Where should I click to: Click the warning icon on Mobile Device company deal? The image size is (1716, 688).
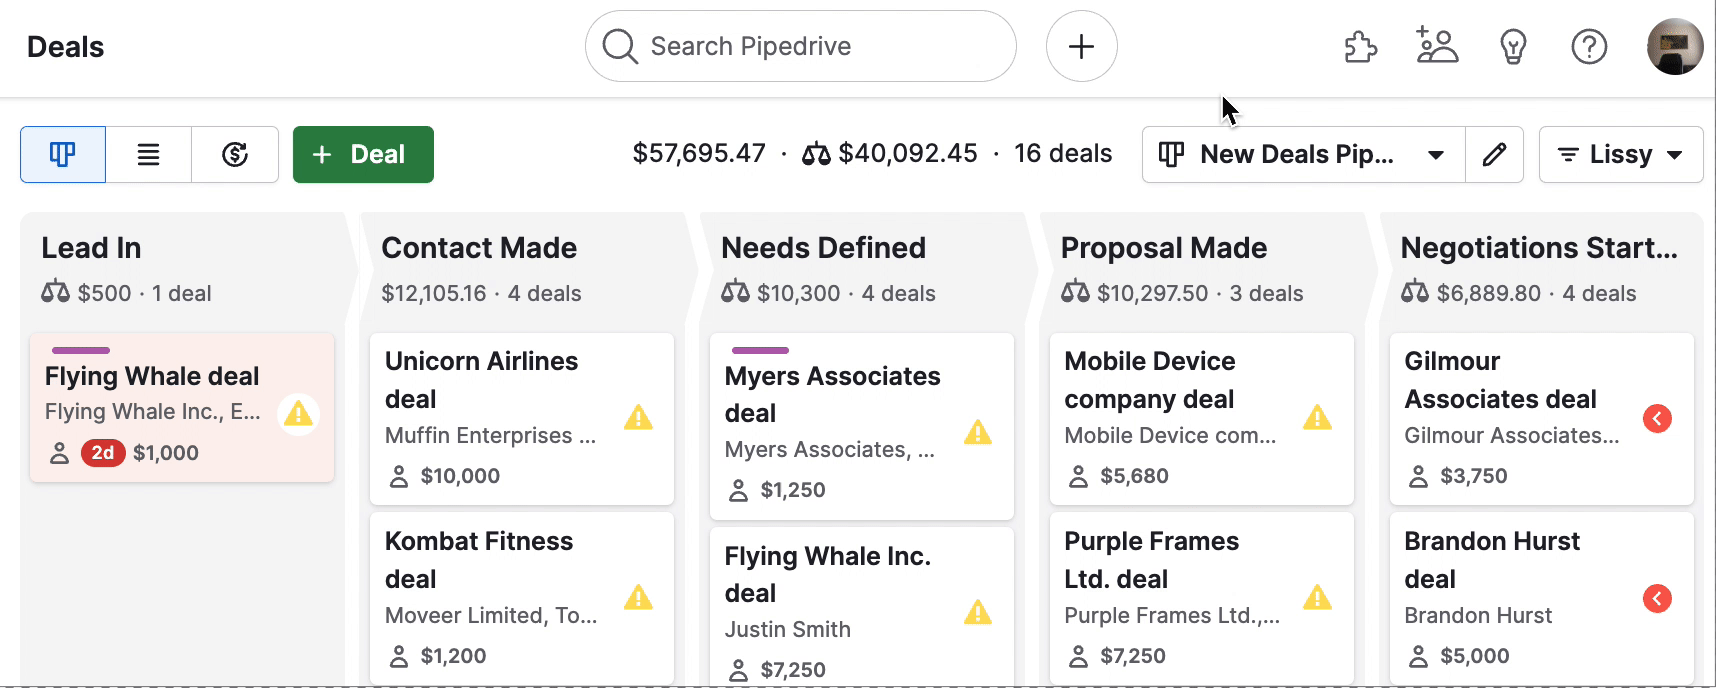click(1318, 420)
